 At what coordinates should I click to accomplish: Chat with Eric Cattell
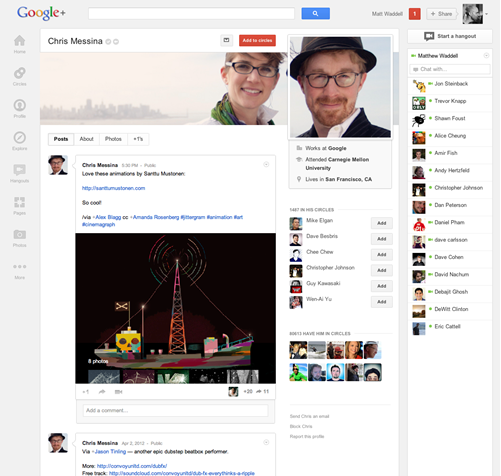click(x=450, y=329)
